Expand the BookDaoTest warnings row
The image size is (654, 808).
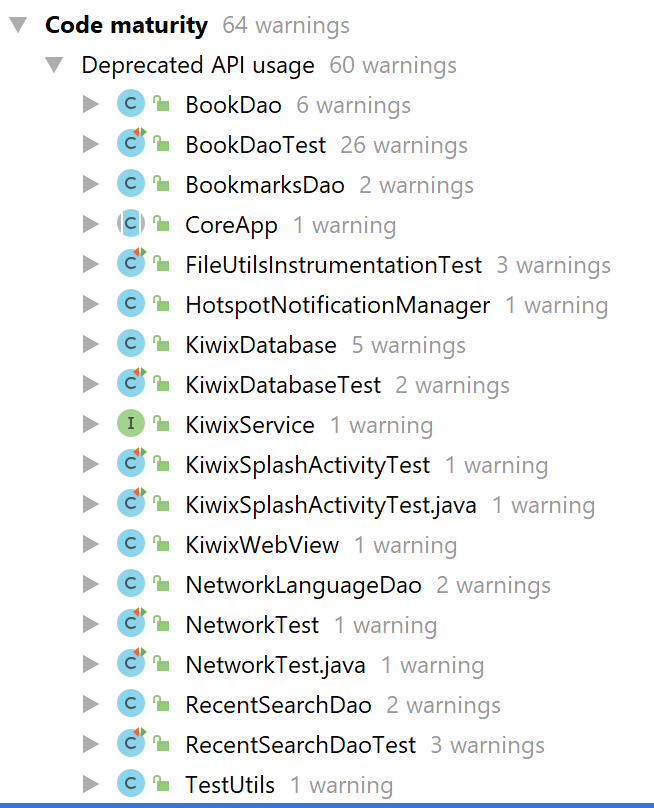91,144
